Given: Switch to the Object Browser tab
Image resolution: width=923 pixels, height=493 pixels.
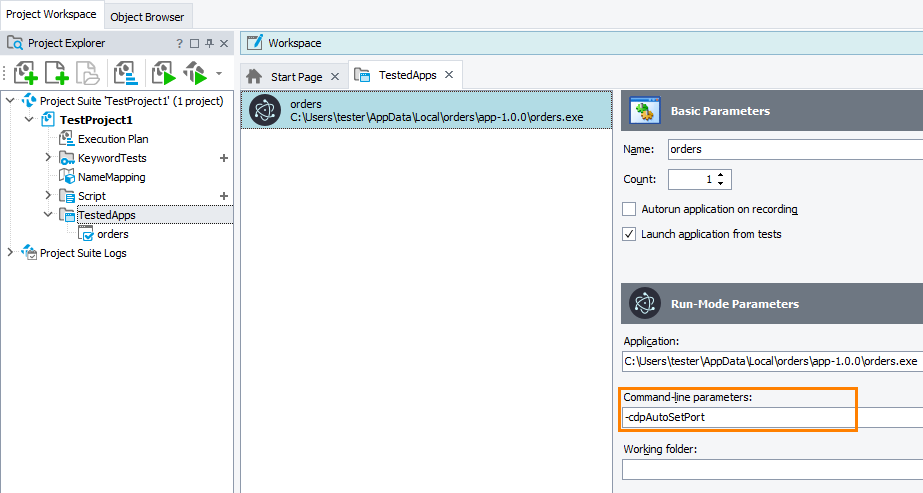Looking at the screenshot, I should [x=148, y=17].
